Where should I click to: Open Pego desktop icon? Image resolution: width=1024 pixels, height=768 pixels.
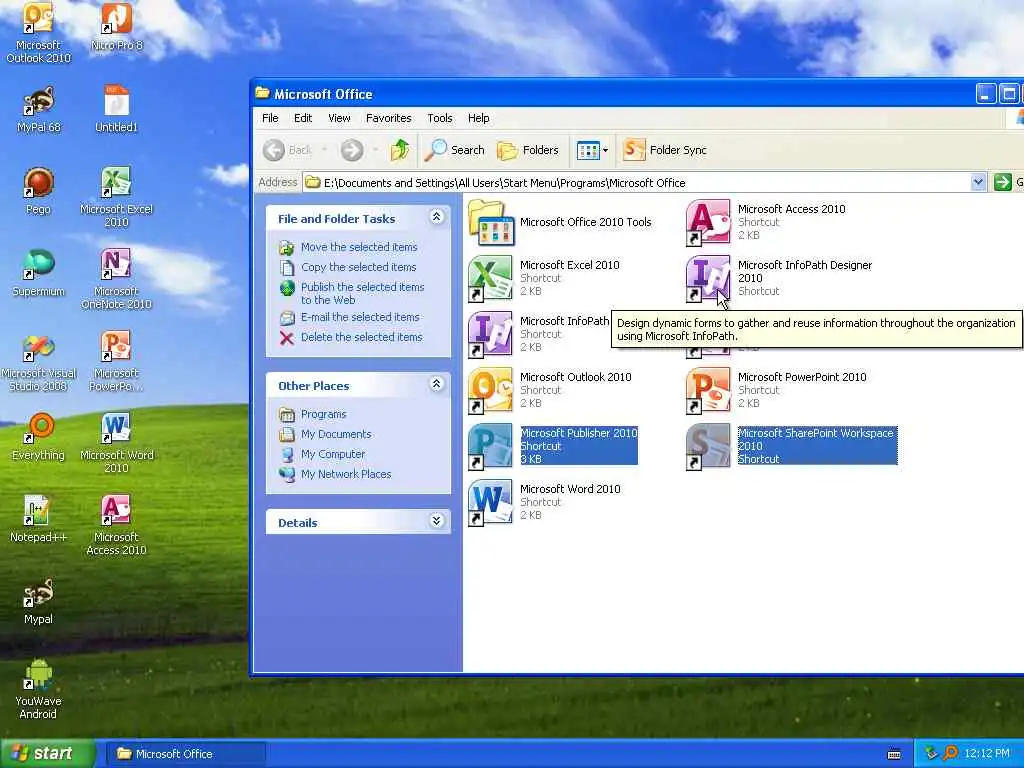[x=39, y=191]
